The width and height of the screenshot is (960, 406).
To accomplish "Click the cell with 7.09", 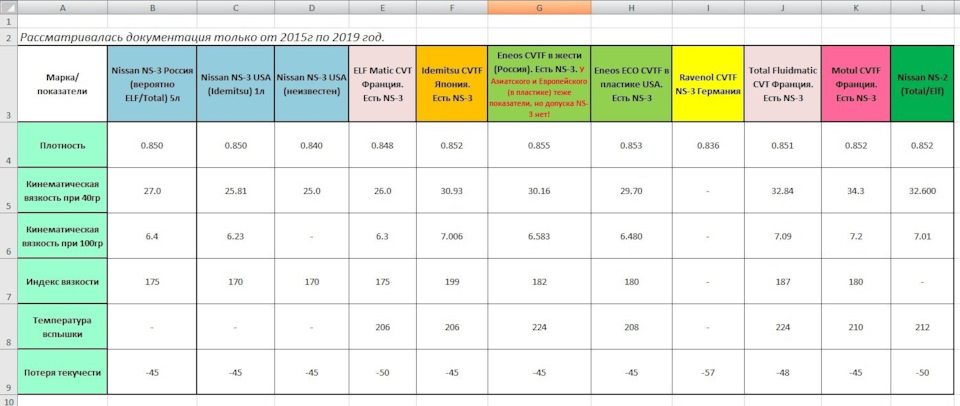I will (783, 236).
